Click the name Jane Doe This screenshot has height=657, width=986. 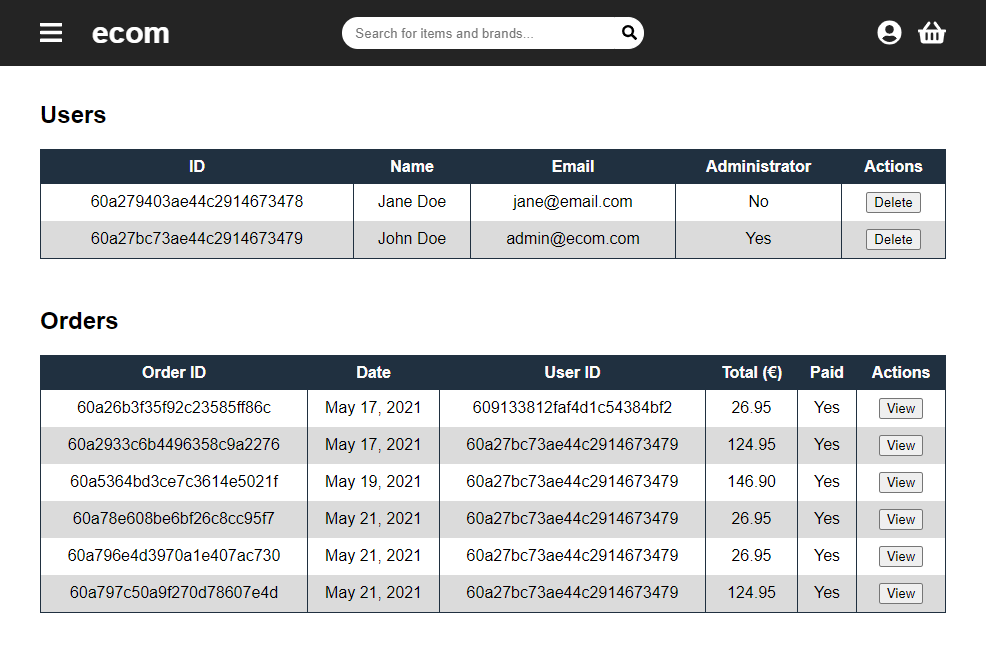tap(412, 202)
